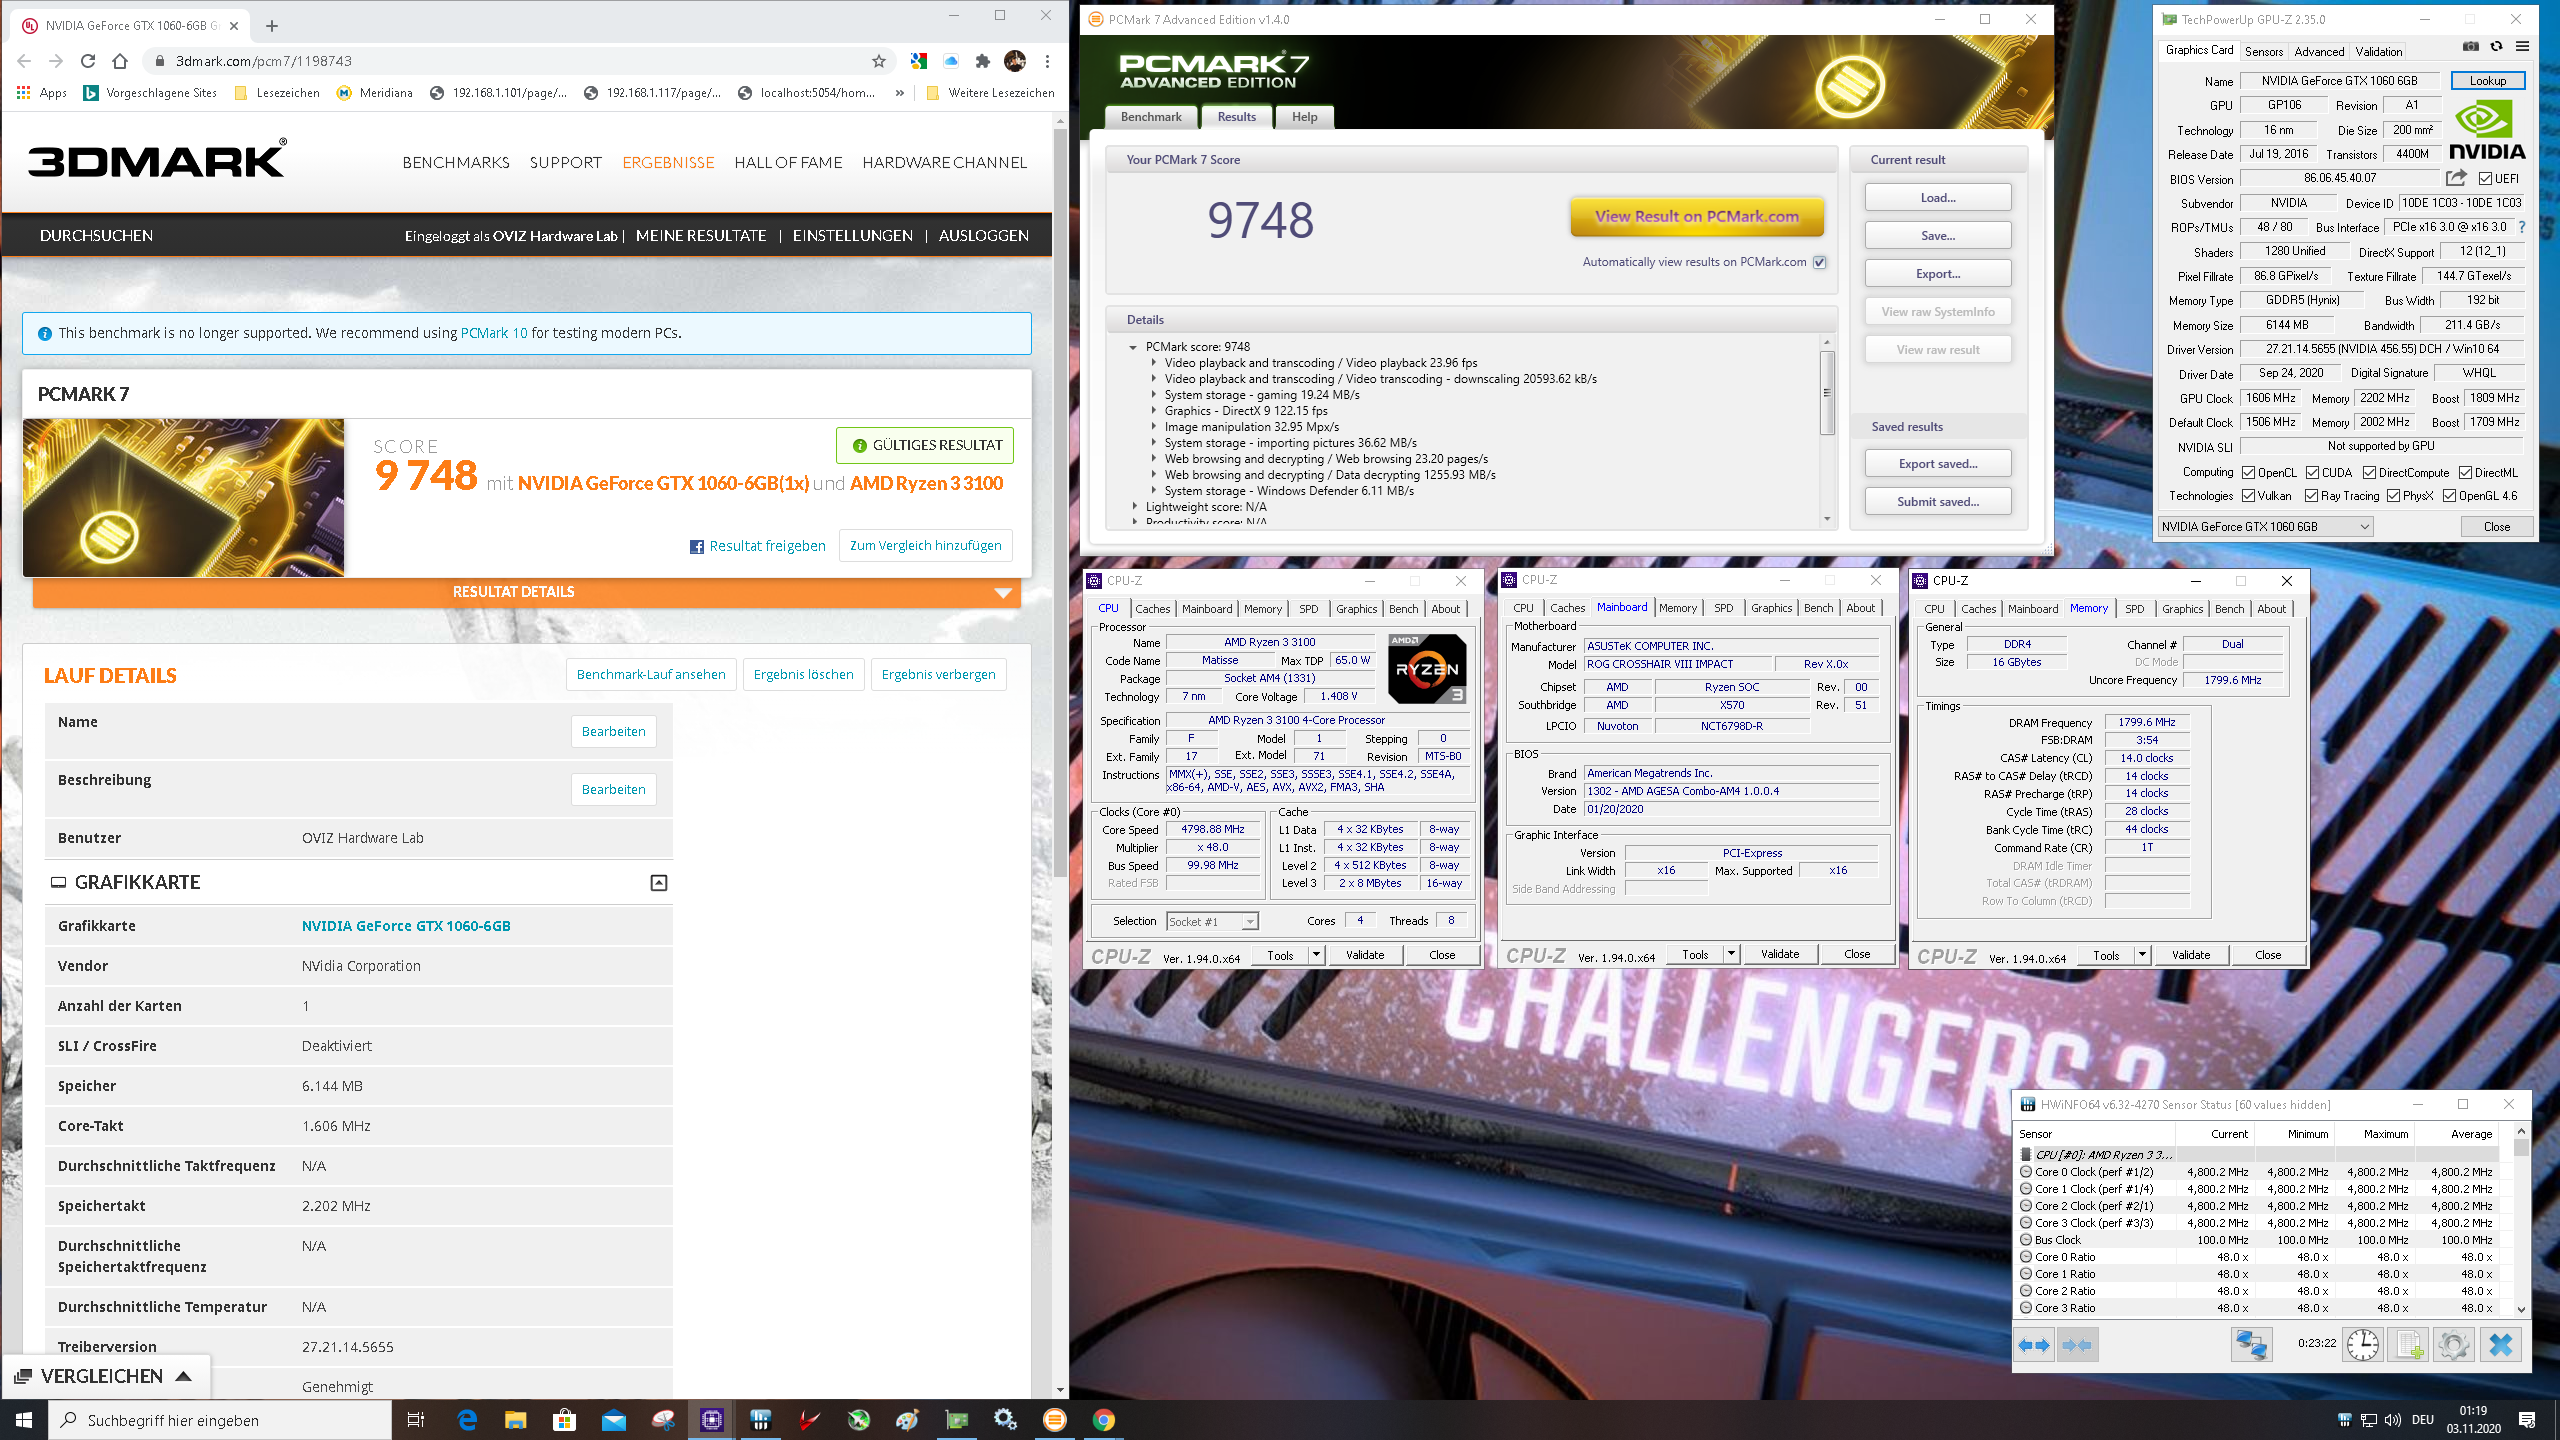Image resolution: width=2560 pixels, height=1440 pixels.
Task: Expand the VERGLEICHEN compare panel
Action: tap(105, 1377)
